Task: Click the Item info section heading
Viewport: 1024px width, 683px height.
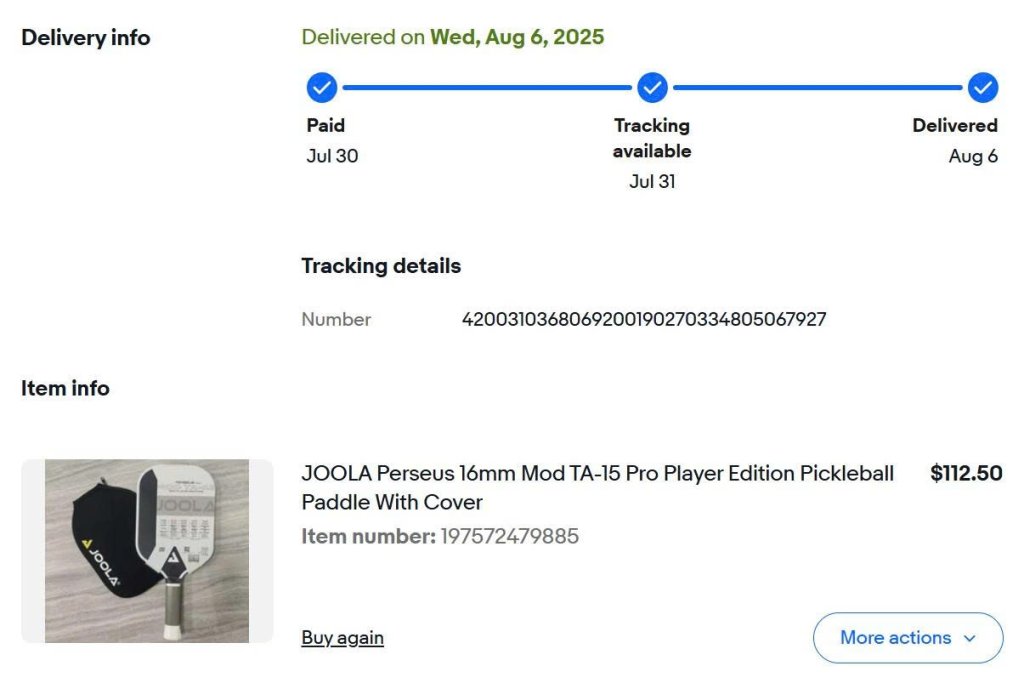Action: (x=65, y=388)
